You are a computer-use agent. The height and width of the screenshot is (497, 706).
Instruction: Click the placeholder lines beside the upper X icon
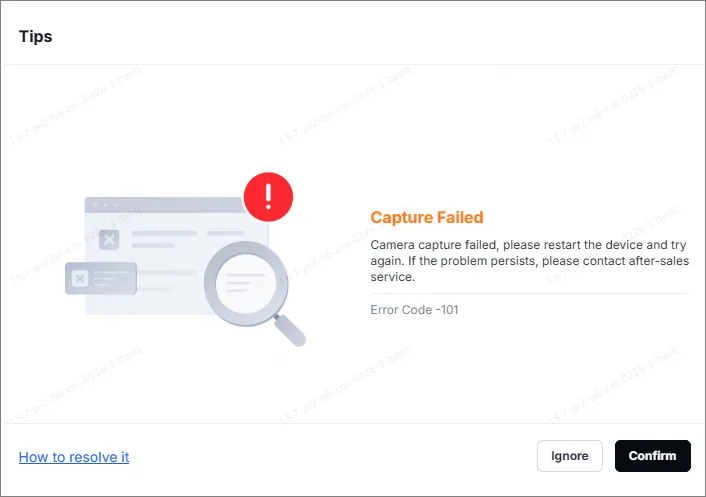click(x=187, y=239)
